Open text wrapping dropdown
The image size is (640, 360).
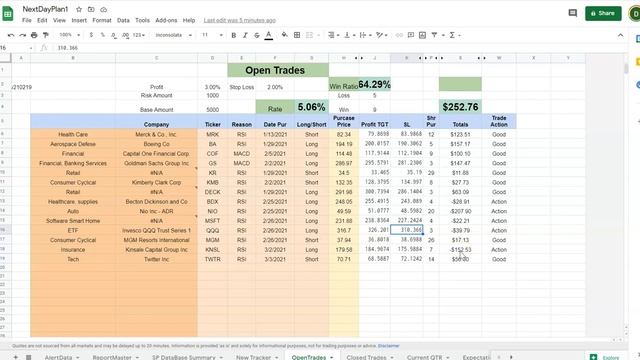click(365, 36)
